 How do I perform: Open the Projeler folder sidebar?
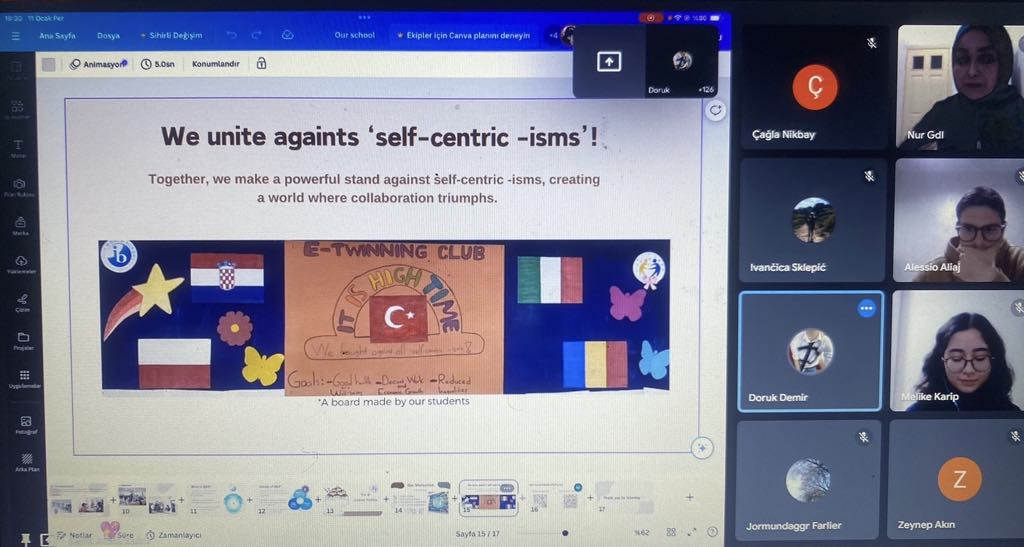click(x=24, y=340)
